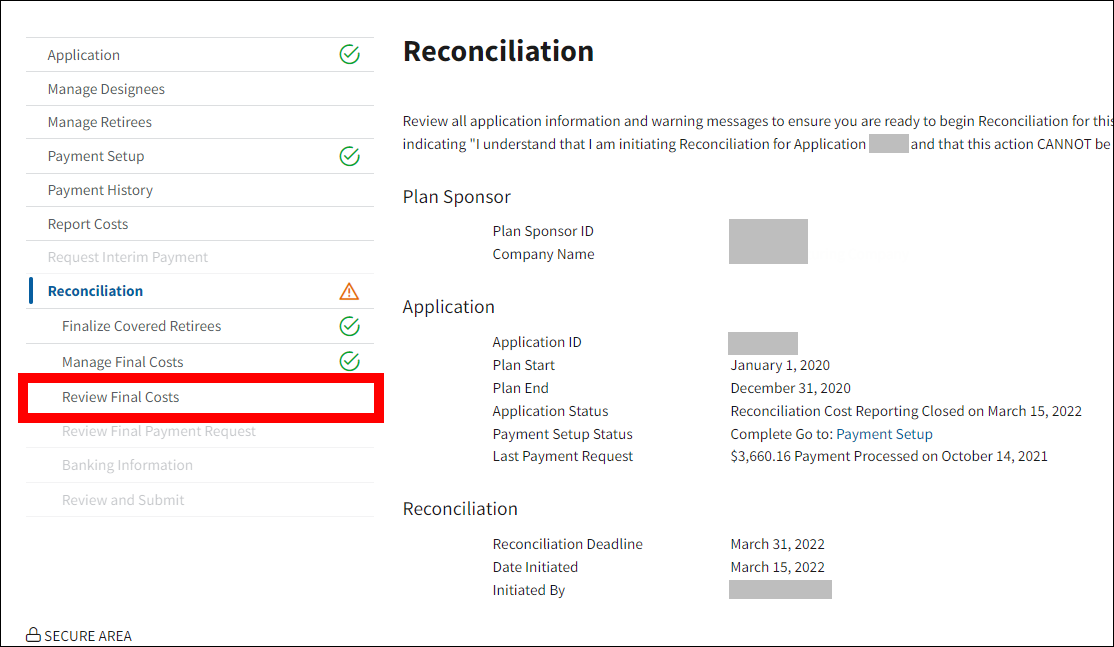Go to Manage Designees in the sidebar
1114x647 pixels.
106,89
